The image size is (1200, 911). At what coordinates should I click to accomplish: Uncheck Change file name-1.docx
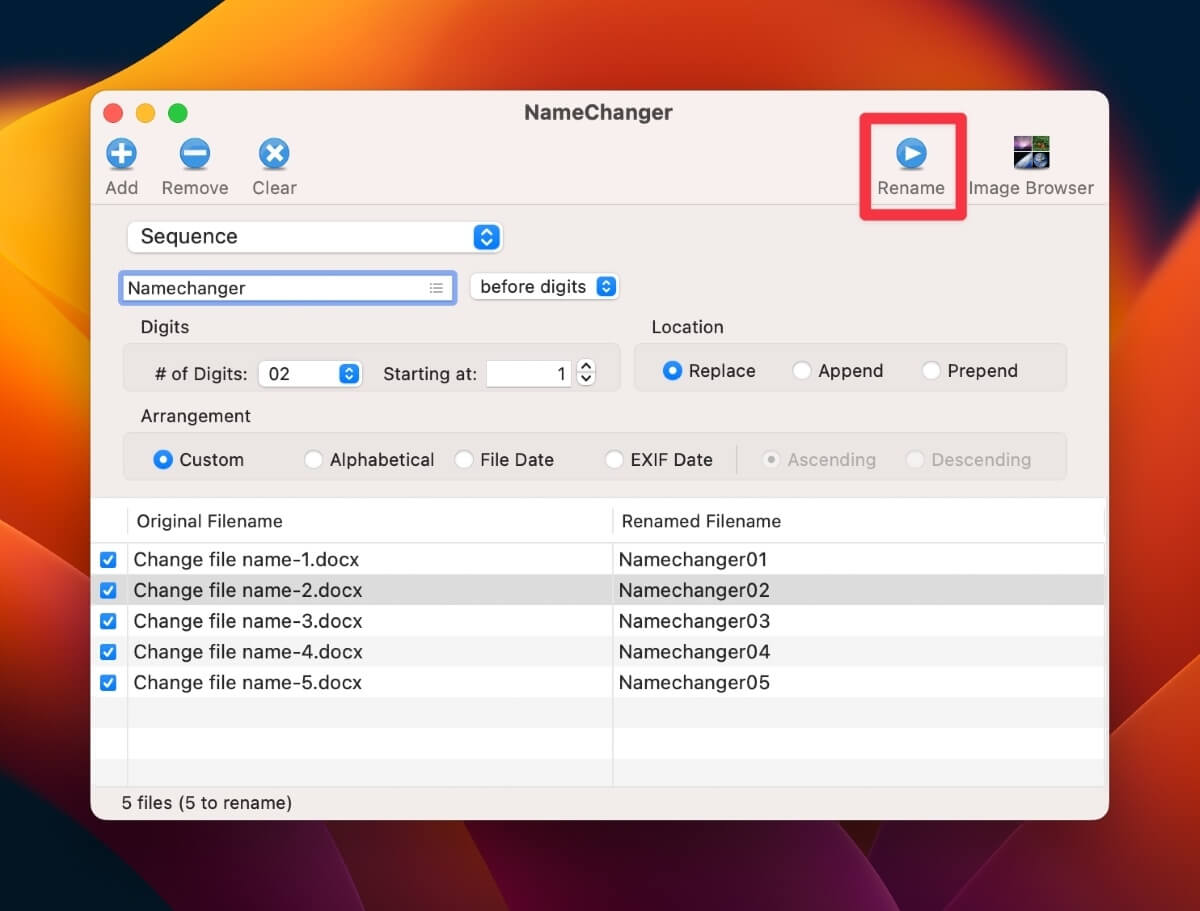[108, 559]
